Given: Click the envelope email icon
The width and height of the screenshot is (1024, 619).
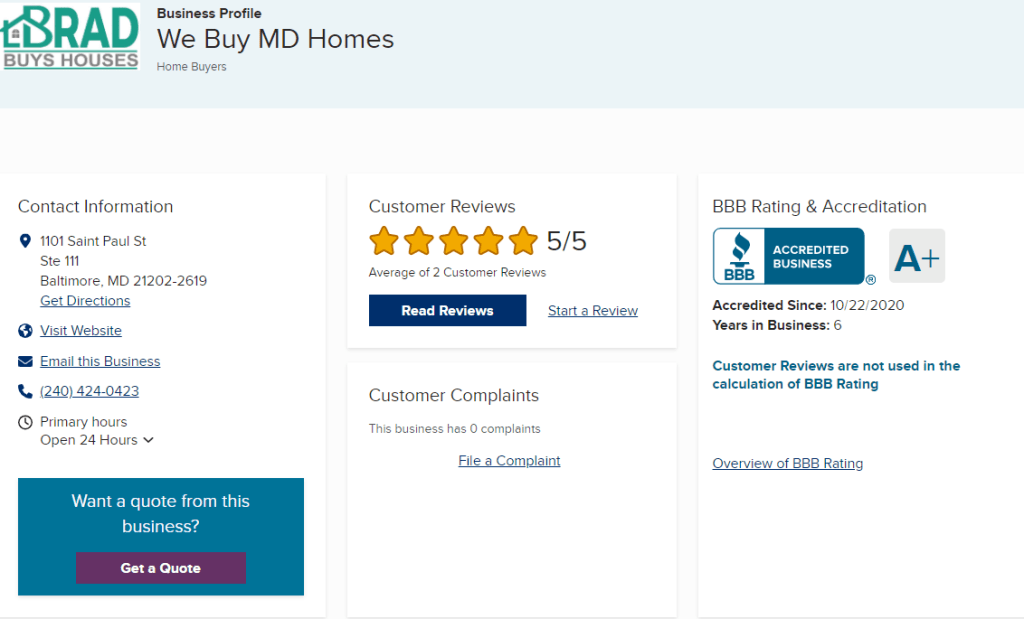Looking at the screenshot, I should click(25, 361).
